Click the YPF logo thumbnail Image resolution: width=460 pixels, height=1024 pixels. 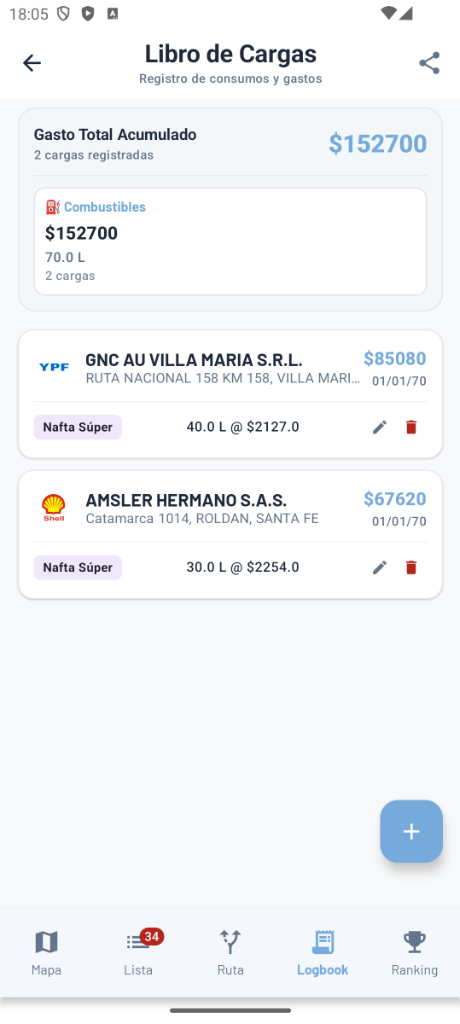pos(54,367)
